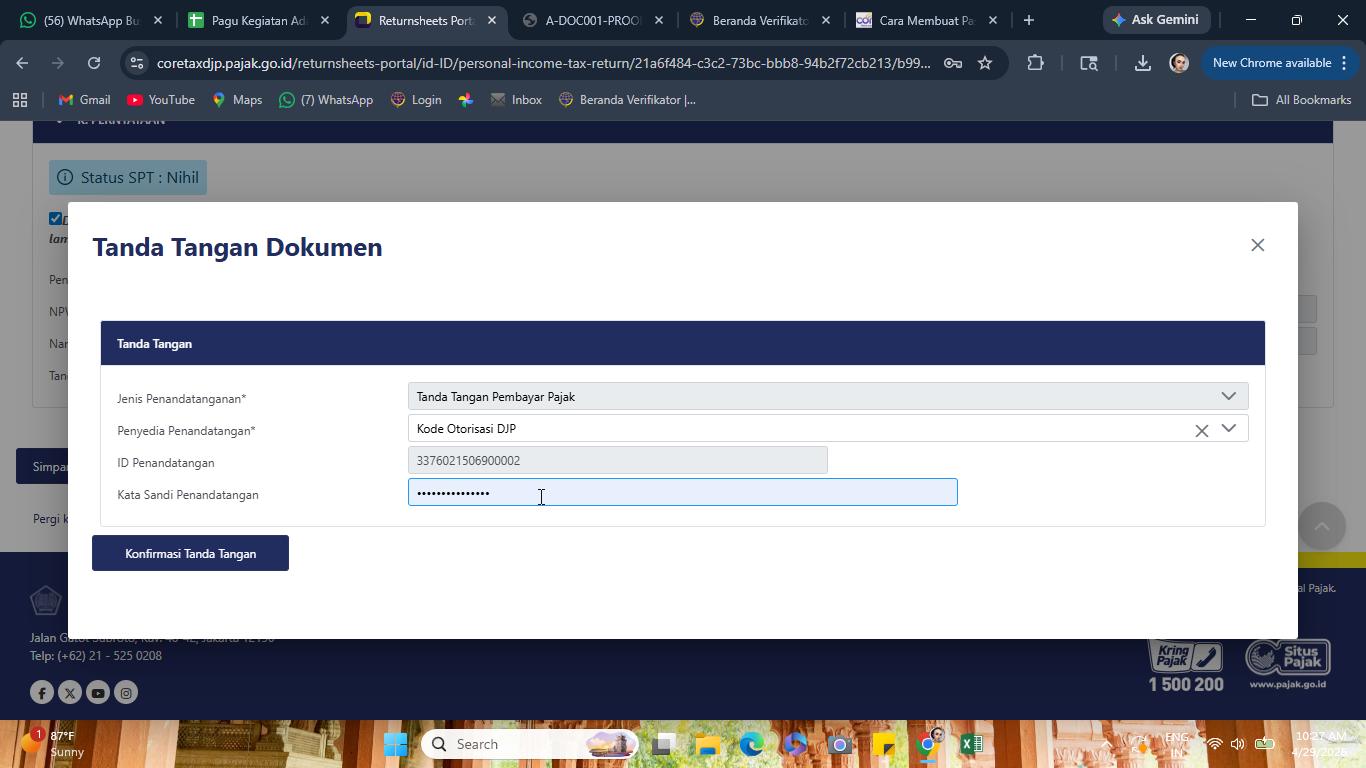Close the Tanda Tangan Dokumen dialog

pyautogui.click(x=1257, y=245)
